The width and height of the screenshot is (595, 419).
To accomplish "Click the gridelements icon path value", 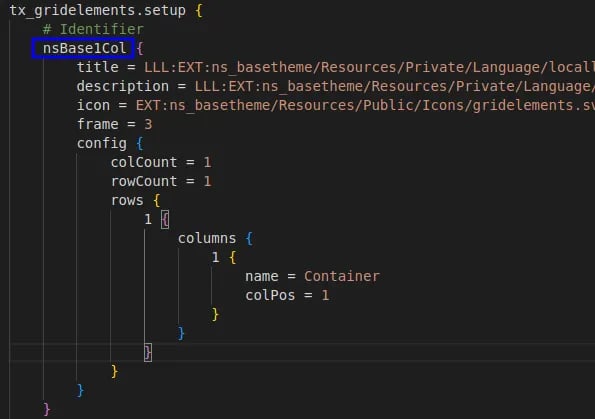I will click(365, 105).
